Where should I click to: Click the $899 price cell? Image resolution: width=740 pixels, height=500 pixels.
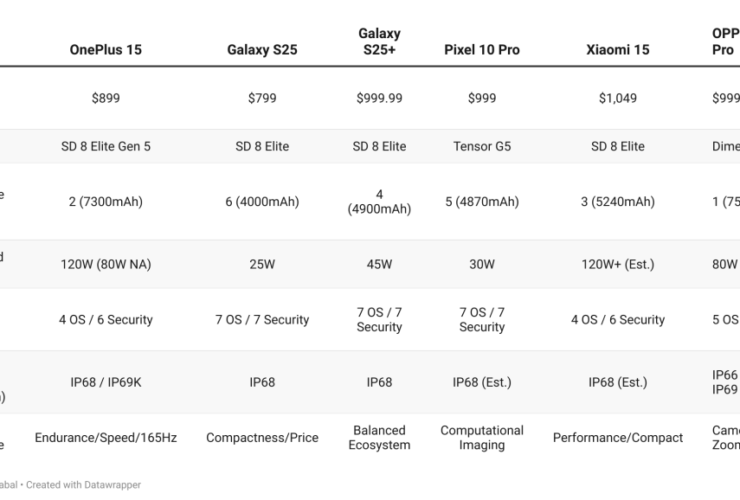105,98
